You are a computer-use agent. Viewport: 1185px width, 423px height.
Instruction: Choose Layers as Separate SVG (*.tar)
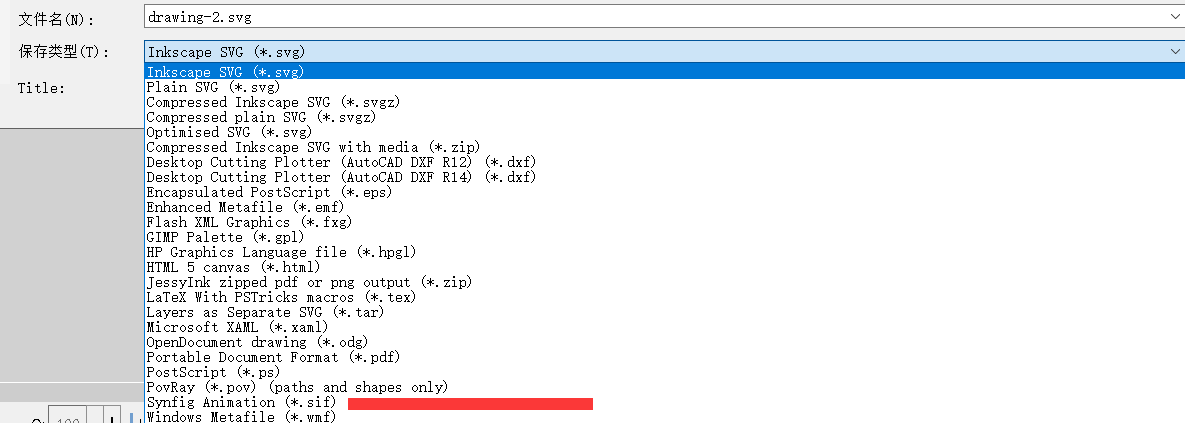(265, 312)
